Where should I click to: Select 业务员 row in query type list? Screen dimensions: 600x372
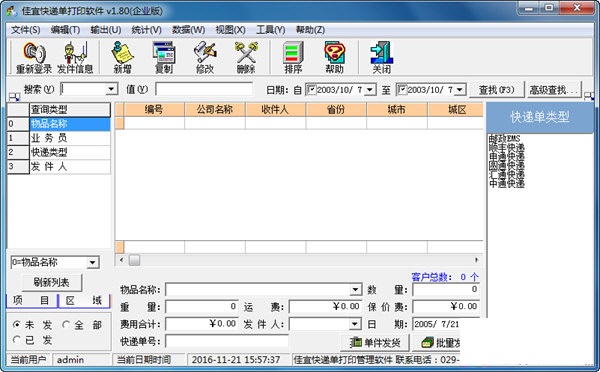click(x=70, y=138)
